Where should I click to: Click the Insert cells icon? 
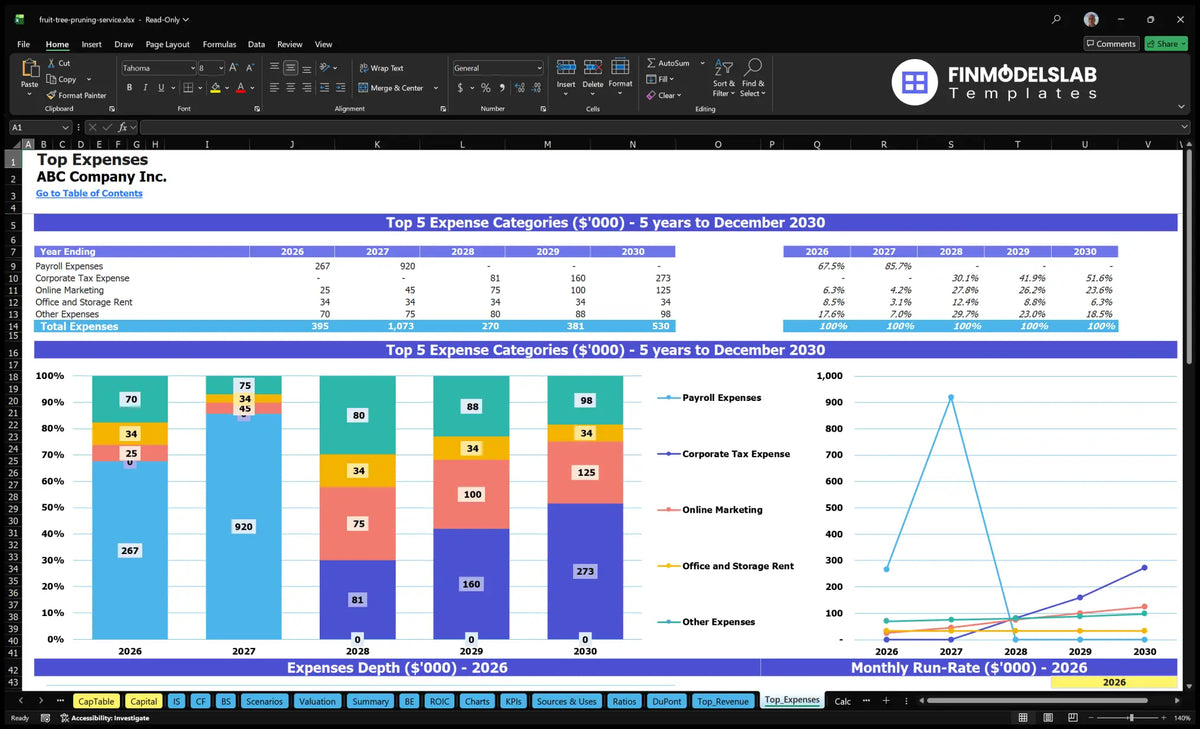point(566,68)
